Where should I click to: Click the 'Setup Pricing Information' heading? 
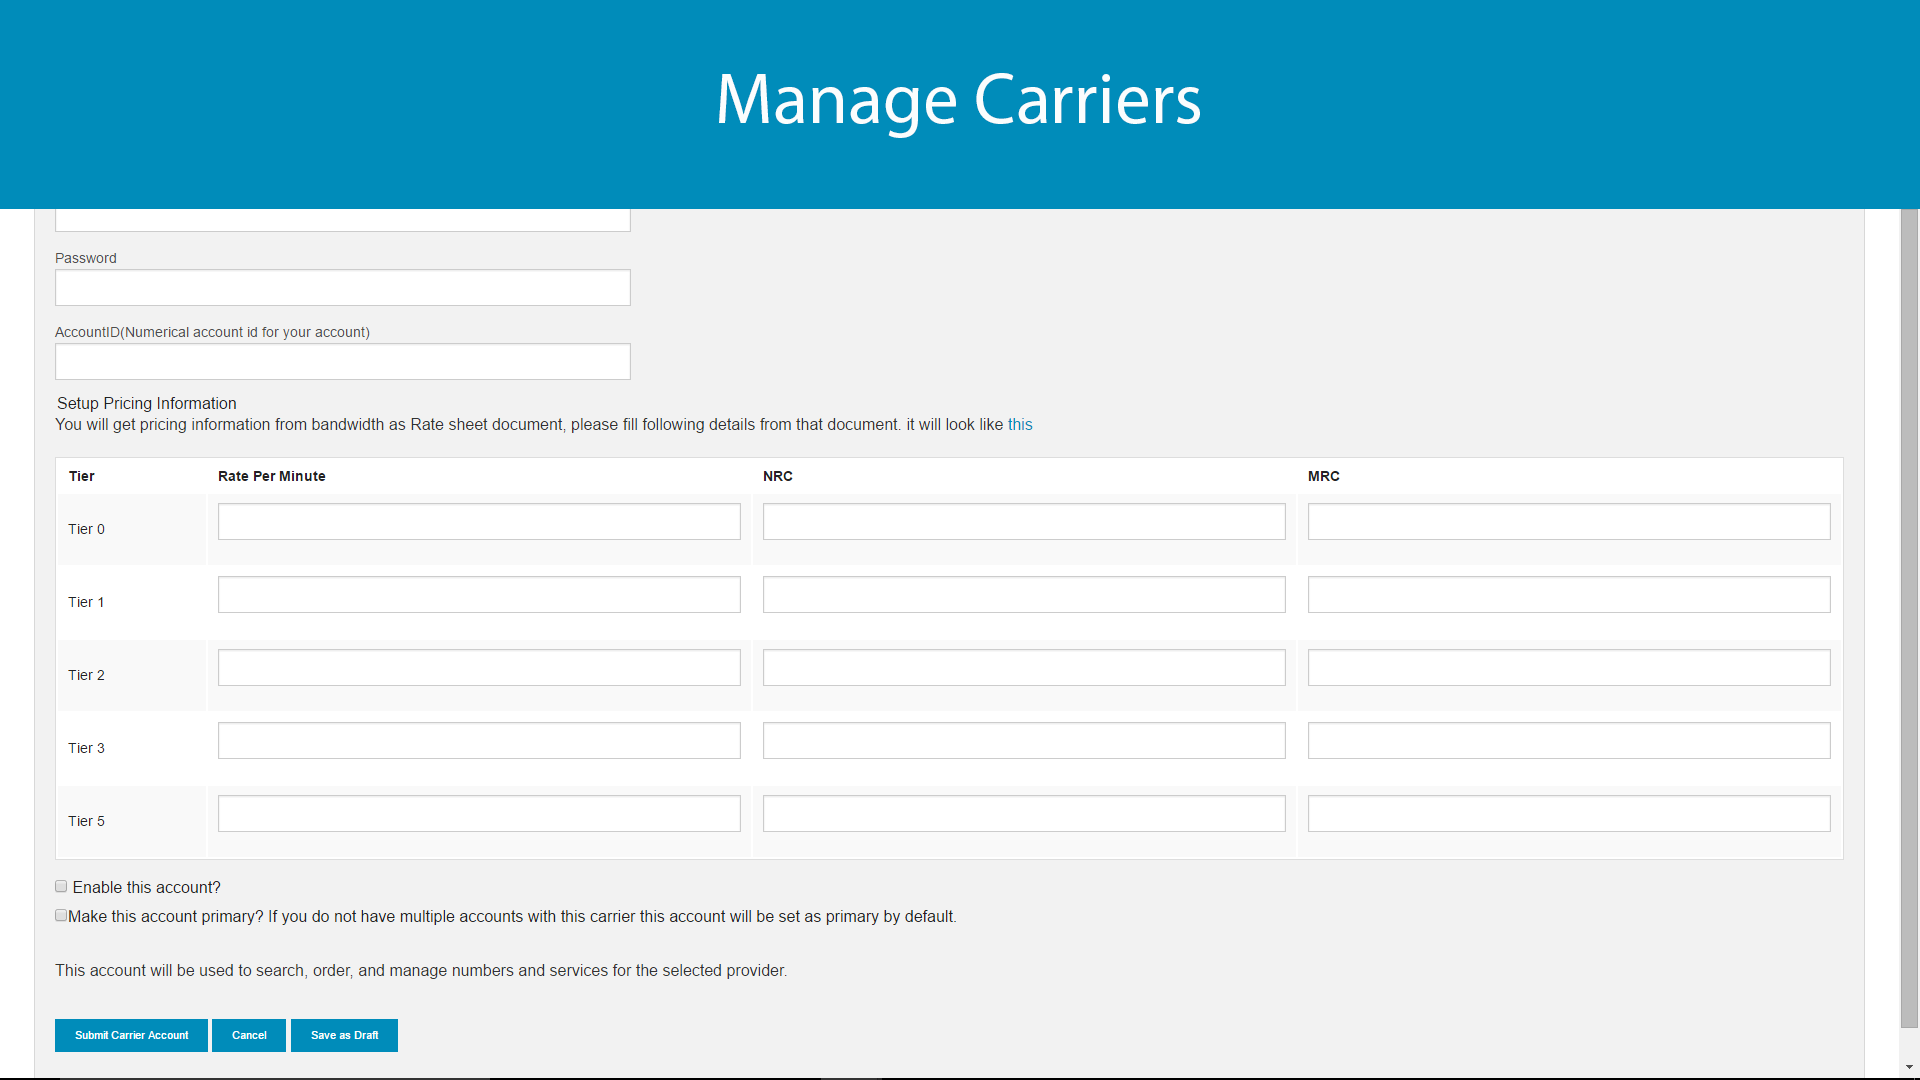pos(147,404)
